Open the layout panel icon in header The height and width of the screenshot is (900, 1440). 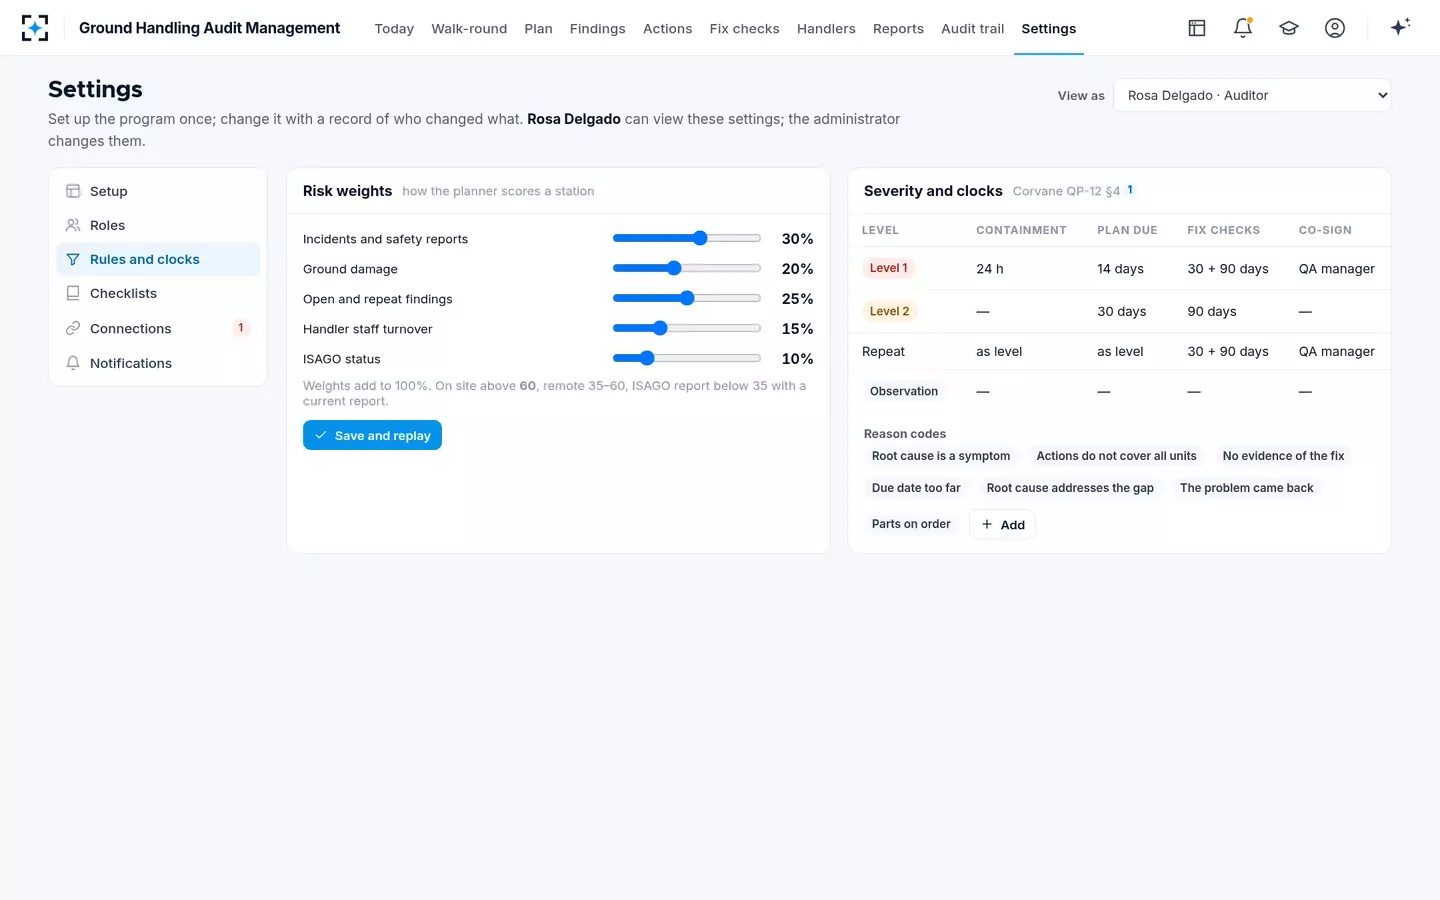(x=1197, y=28)
